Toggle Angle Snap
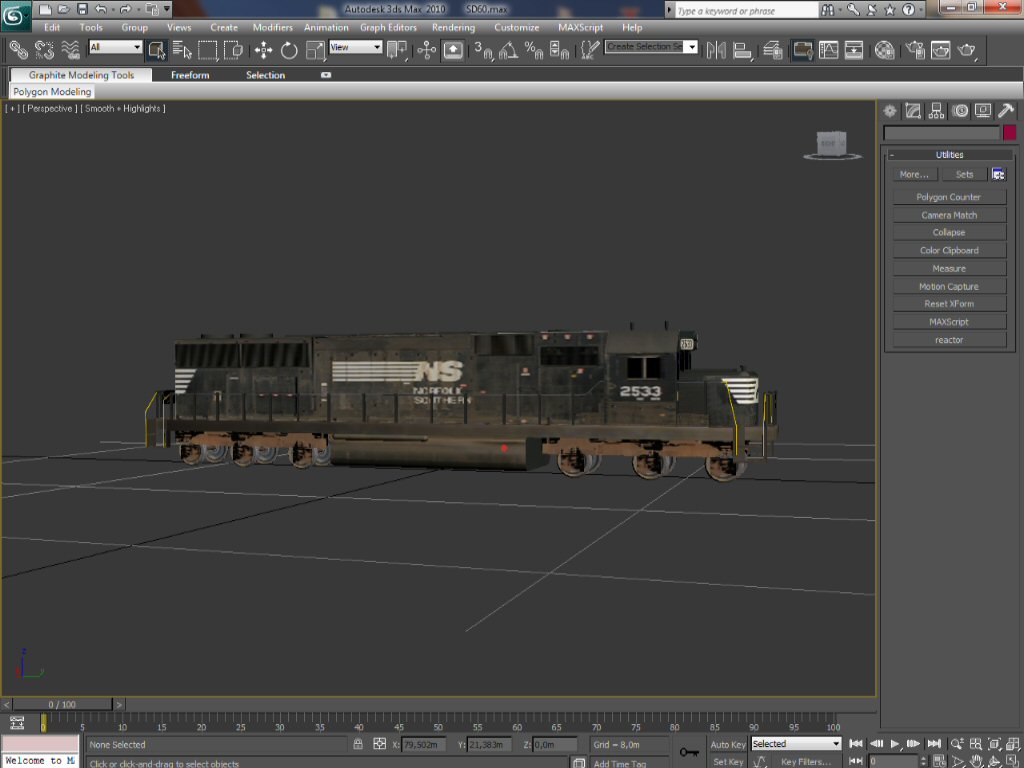The width and height of the screenshot is (1024, 768). click(508, 50)
